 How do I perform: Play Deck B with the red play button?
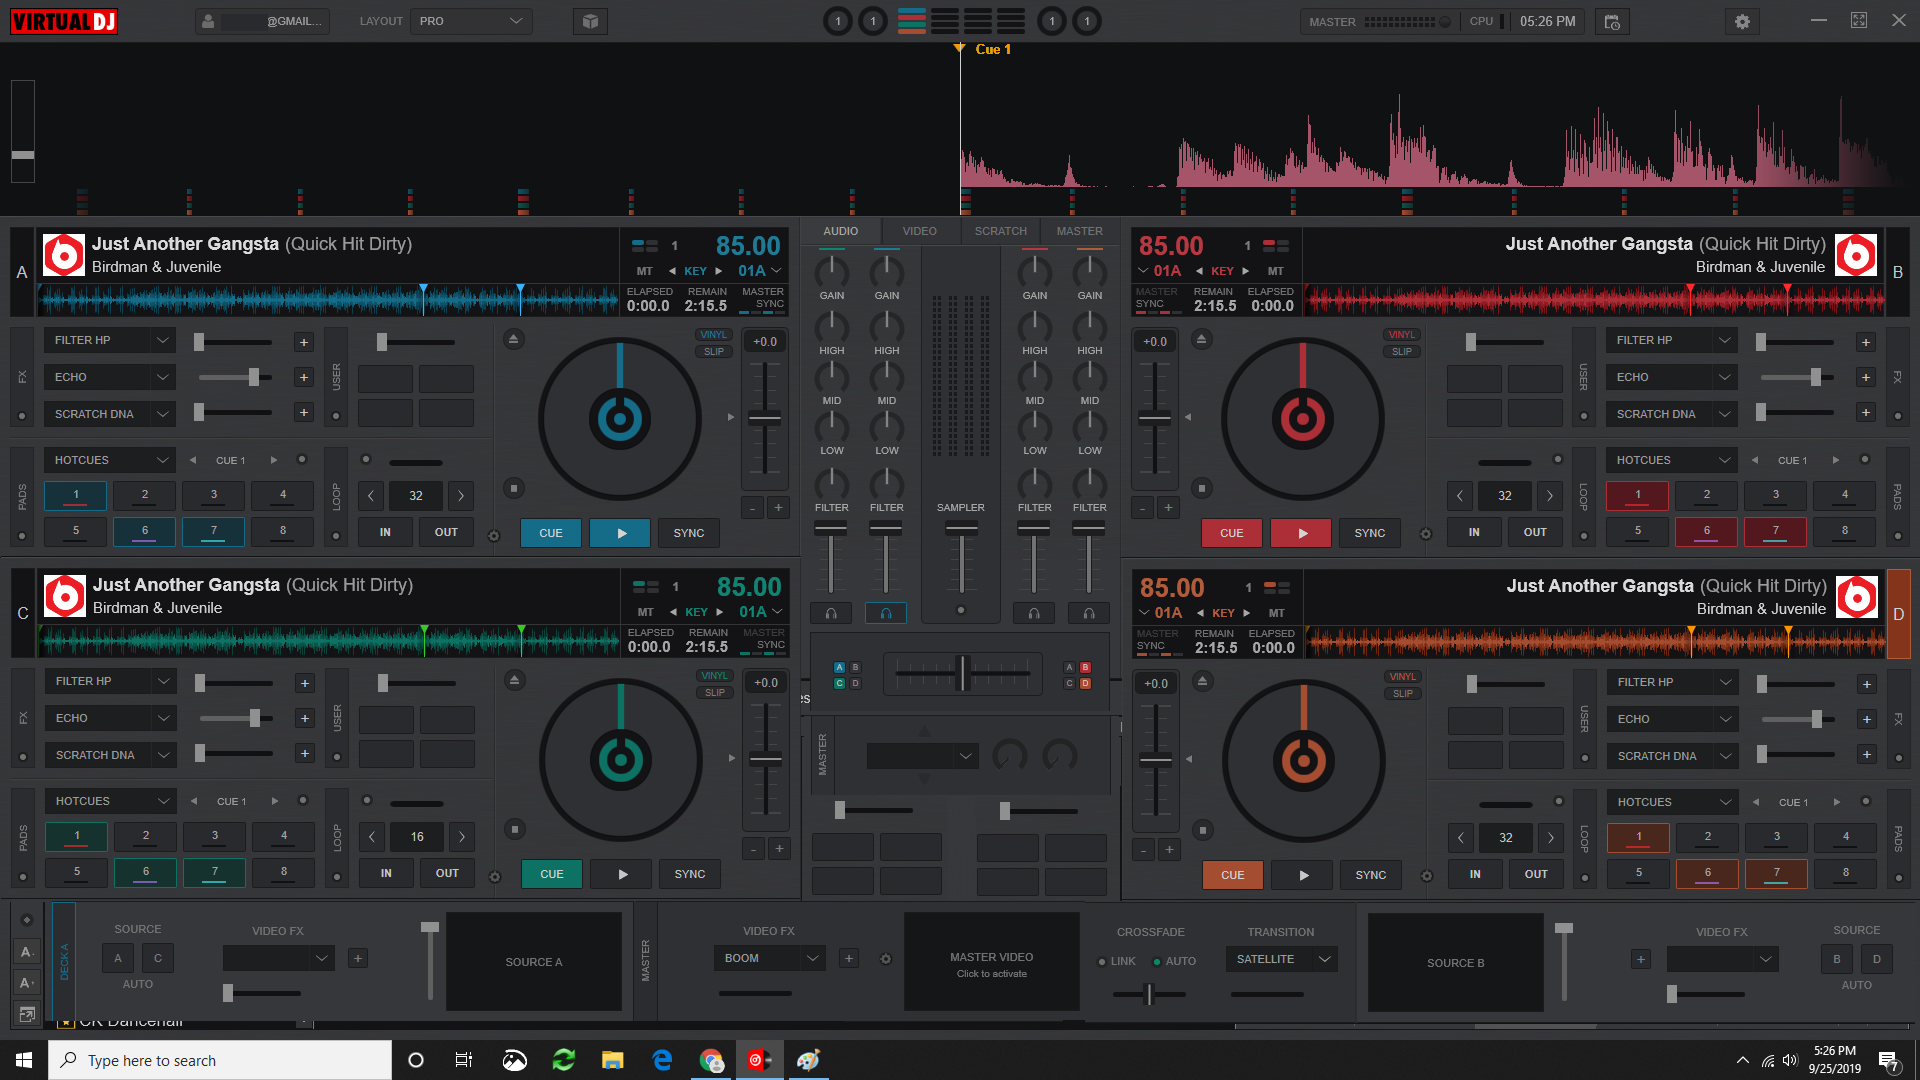click(1302, 533)
